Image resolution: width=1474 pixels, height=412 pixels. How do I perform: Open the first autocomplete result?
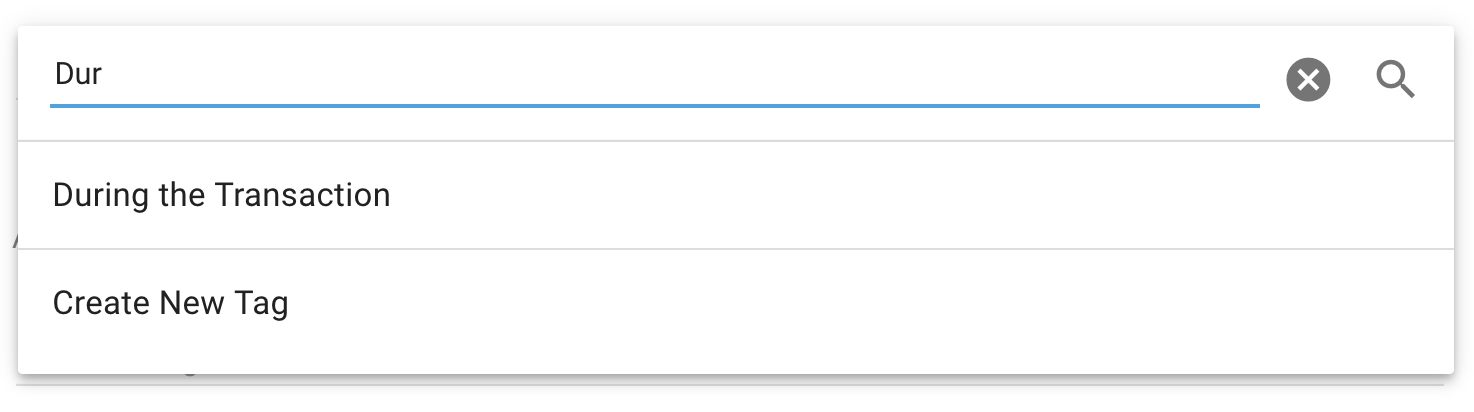tap(222, 195)
